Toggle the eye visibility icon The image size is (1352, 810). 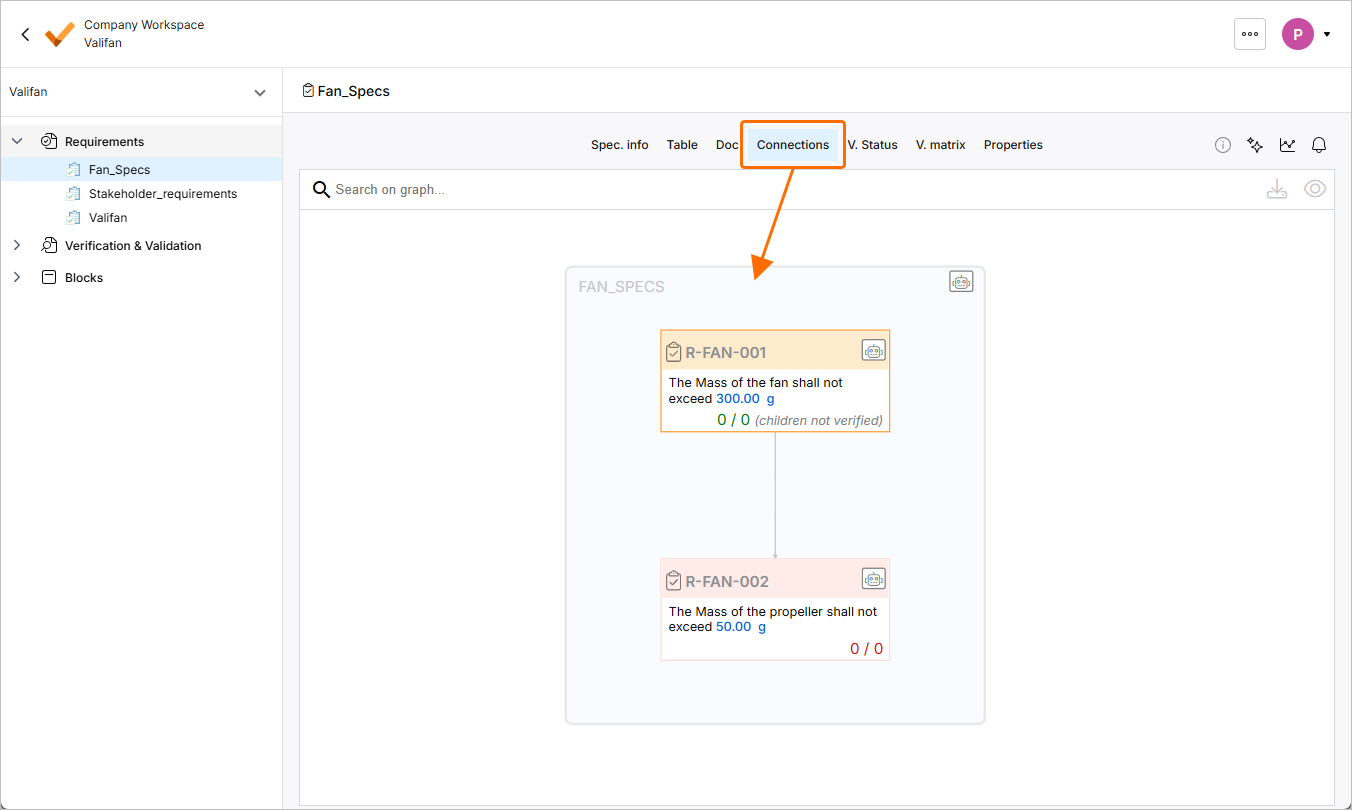point(1314,189)
